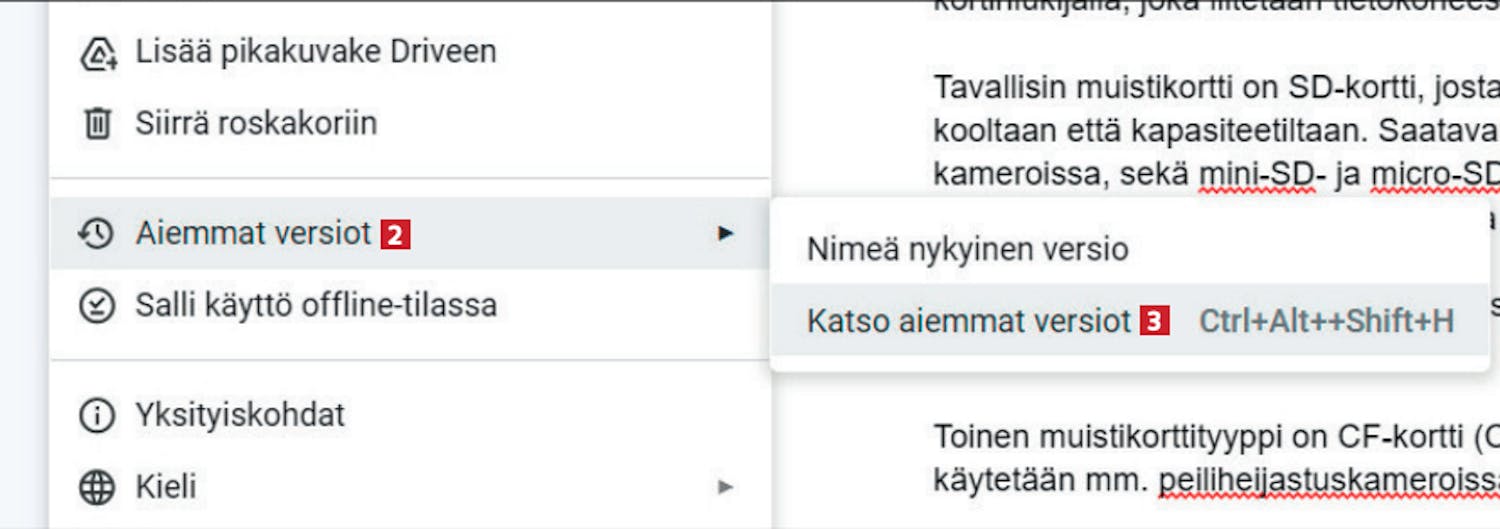
Task: Toggle Salli käyttö offline-tilassa option
Action: [316, 306]
